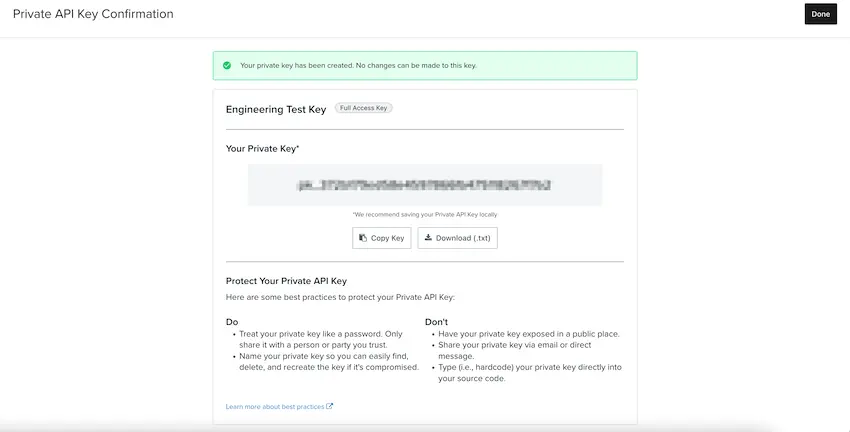Viewport: 850px width, 432px height.
Task: Click the Protect Your Private API Key heading
Action: click(x=286, y=281)
